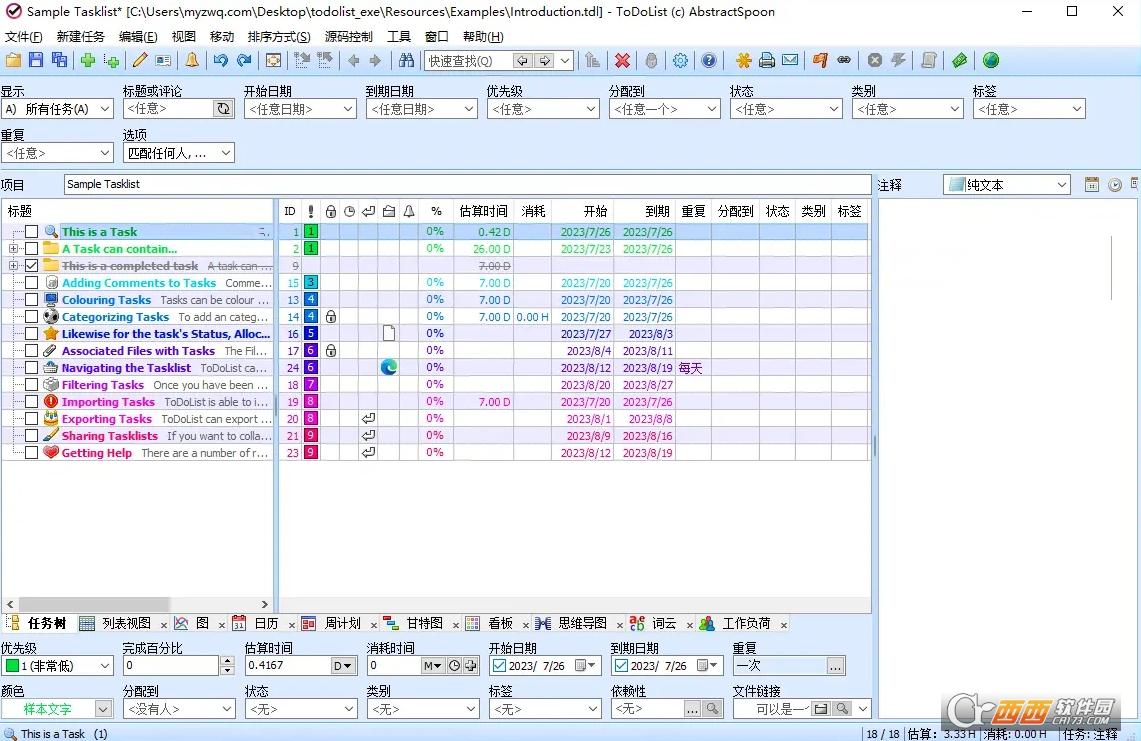Add a new subtask with the small green plus
This screenshot has height=741, width=1141.
tap(112, 60)
